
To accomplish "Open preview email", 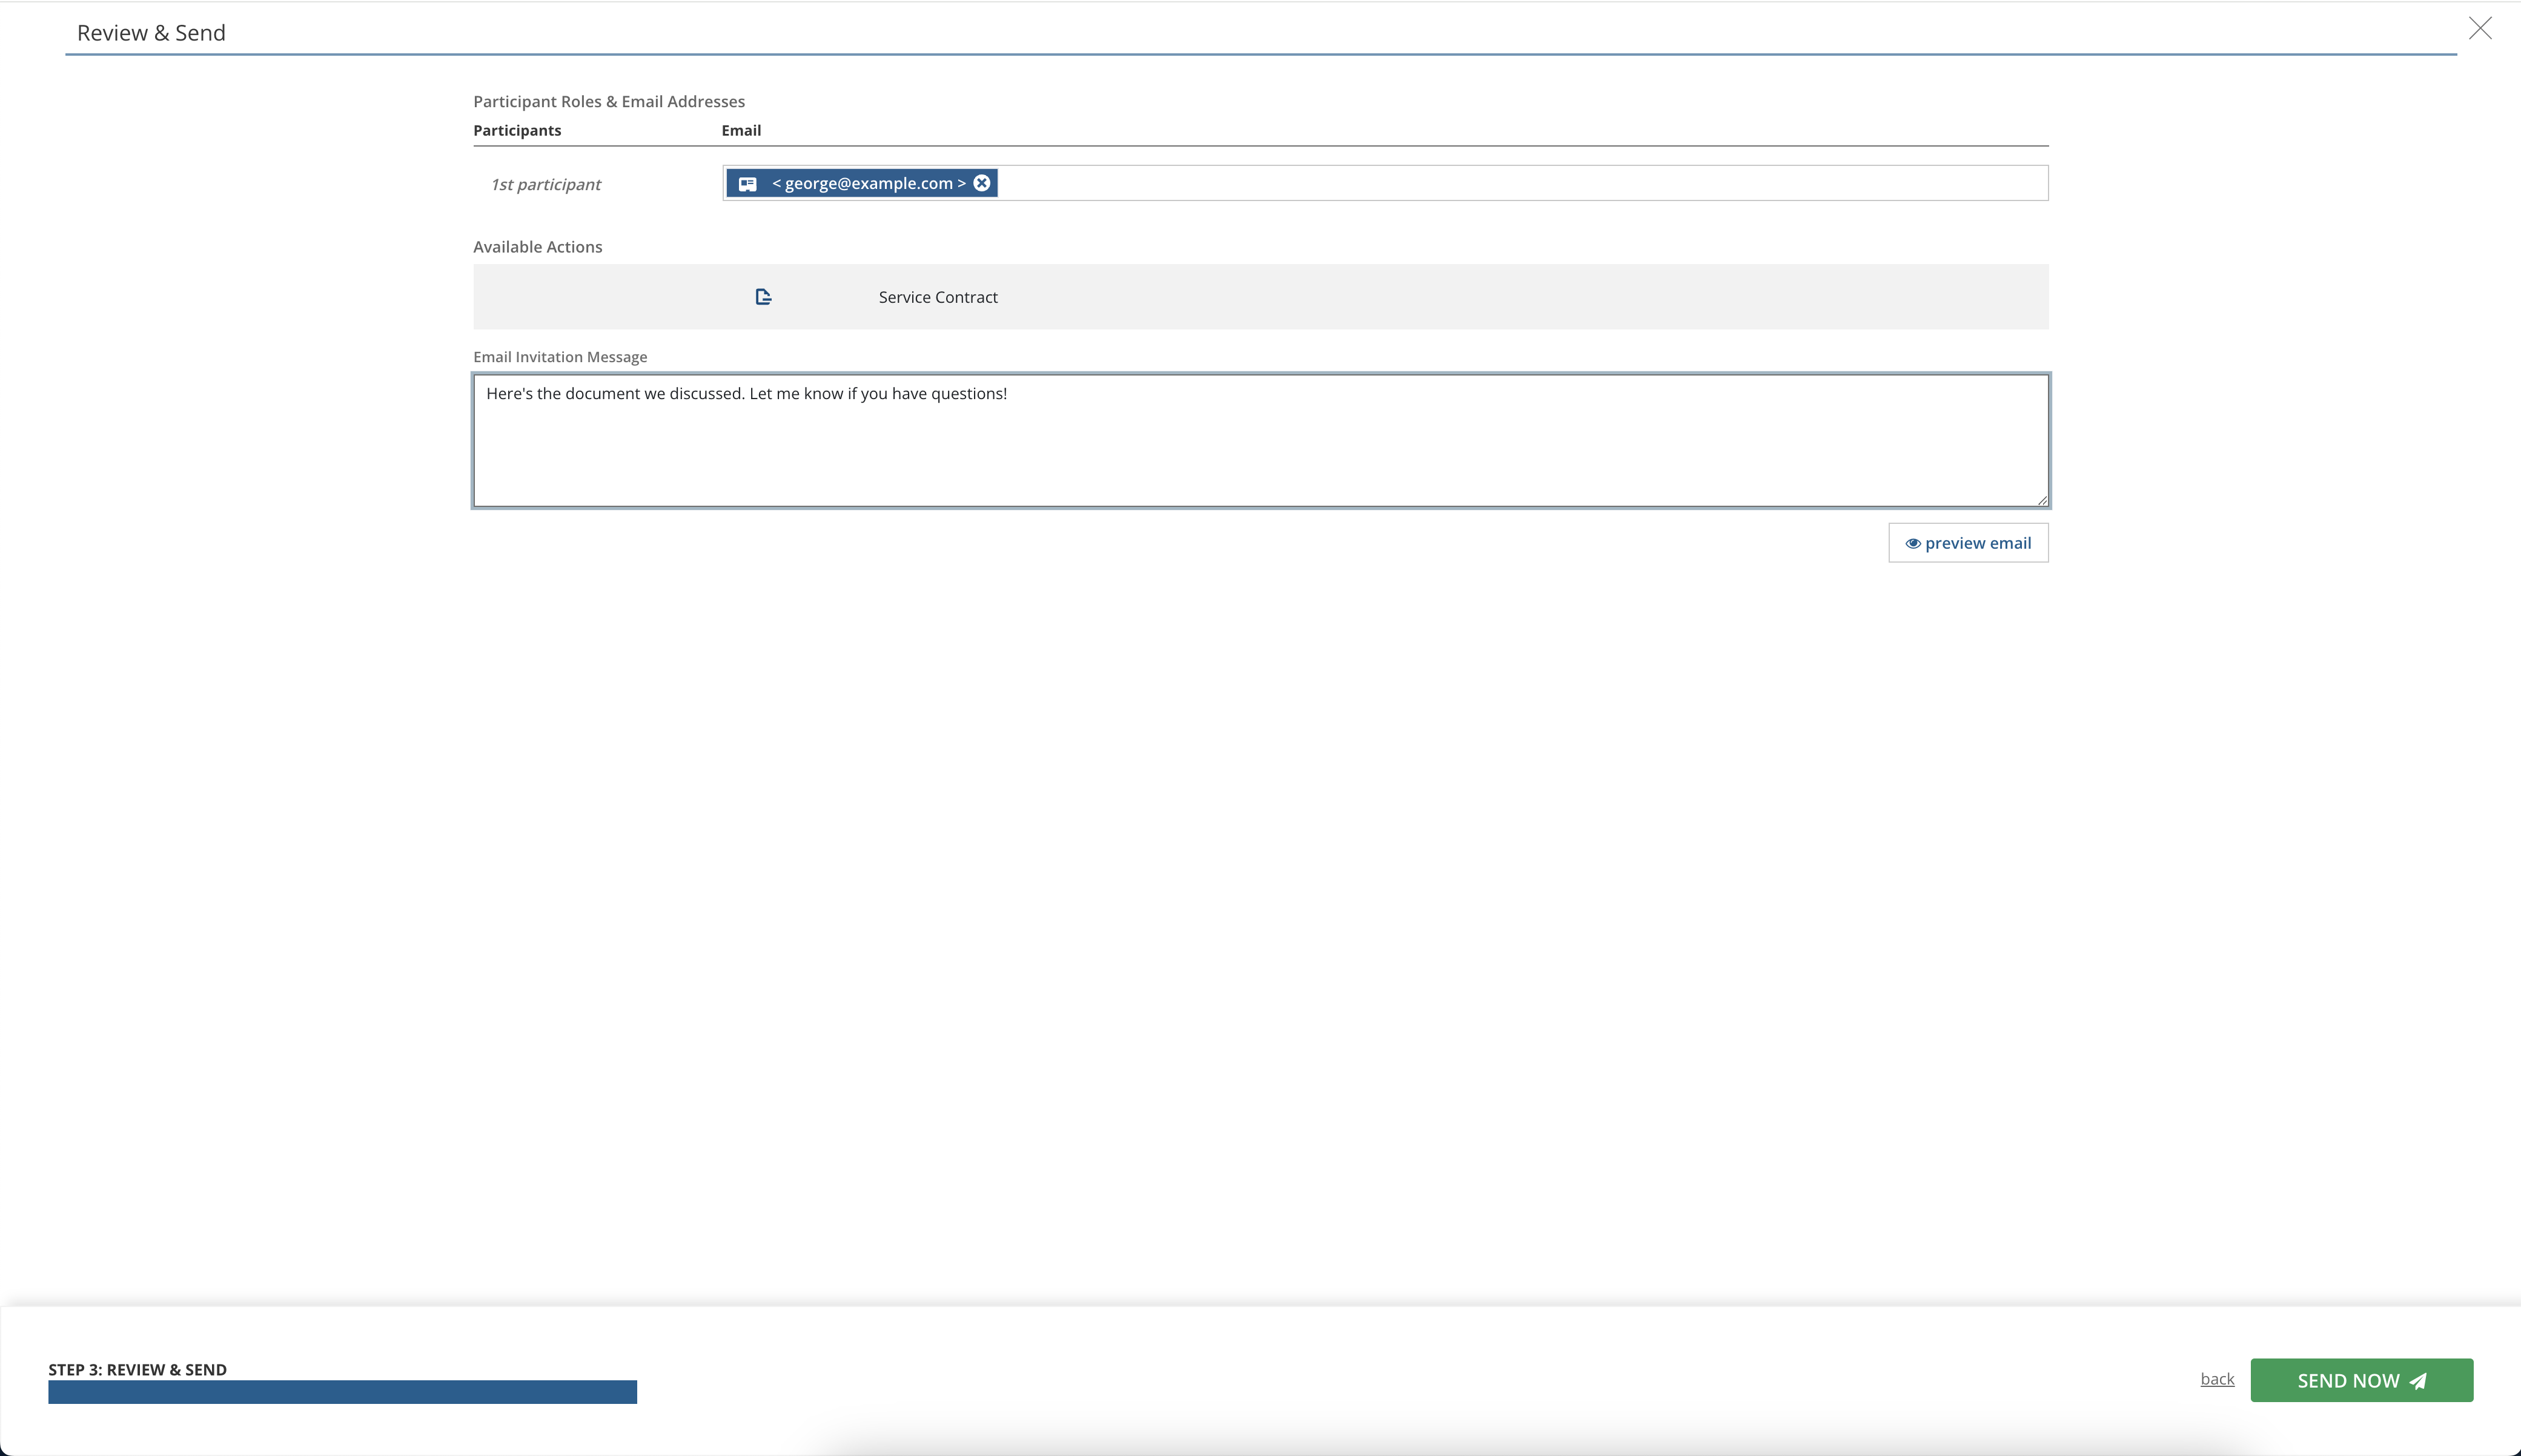I will (x=1968, y=543).
